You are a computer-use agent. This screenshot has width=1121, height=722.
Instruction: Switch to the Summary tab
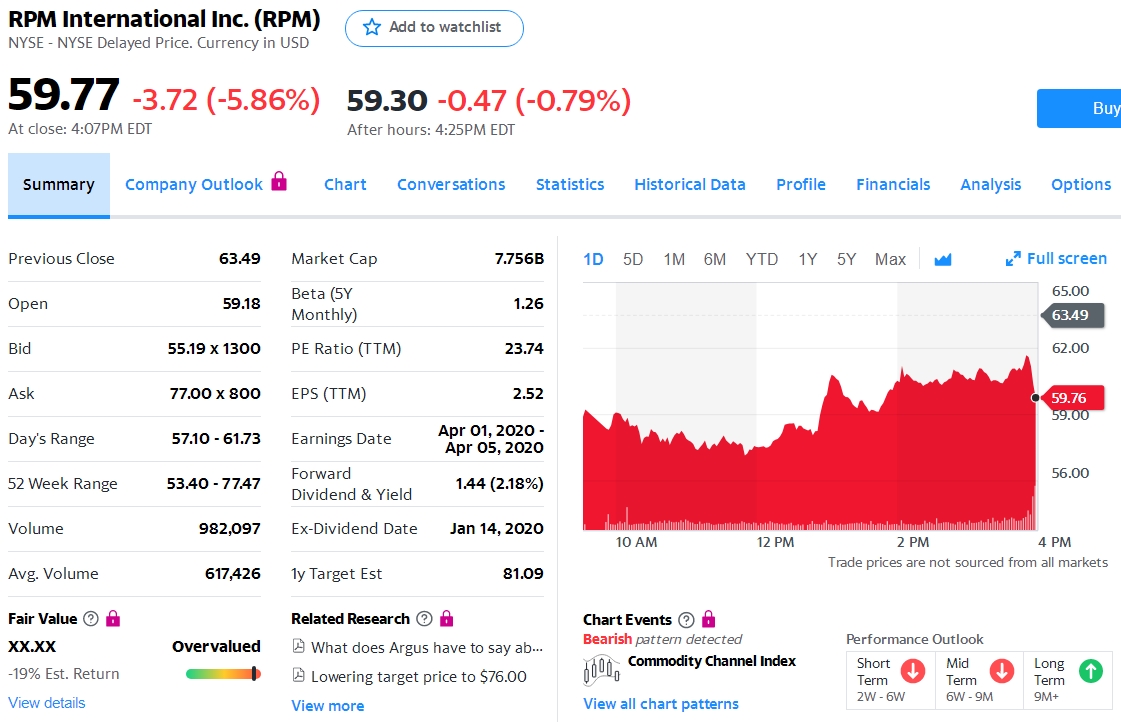pyautogui.click(x=59, y=184)
